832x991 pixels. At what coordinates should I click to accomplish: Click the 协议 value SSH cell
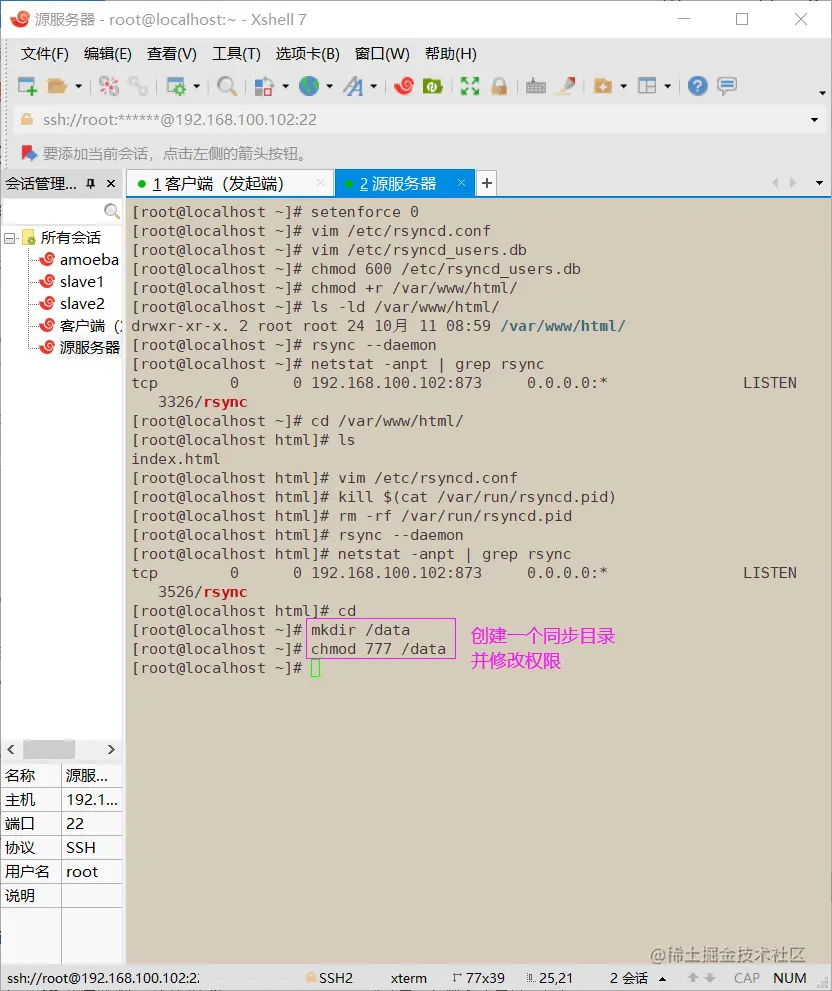coord(92,848)
